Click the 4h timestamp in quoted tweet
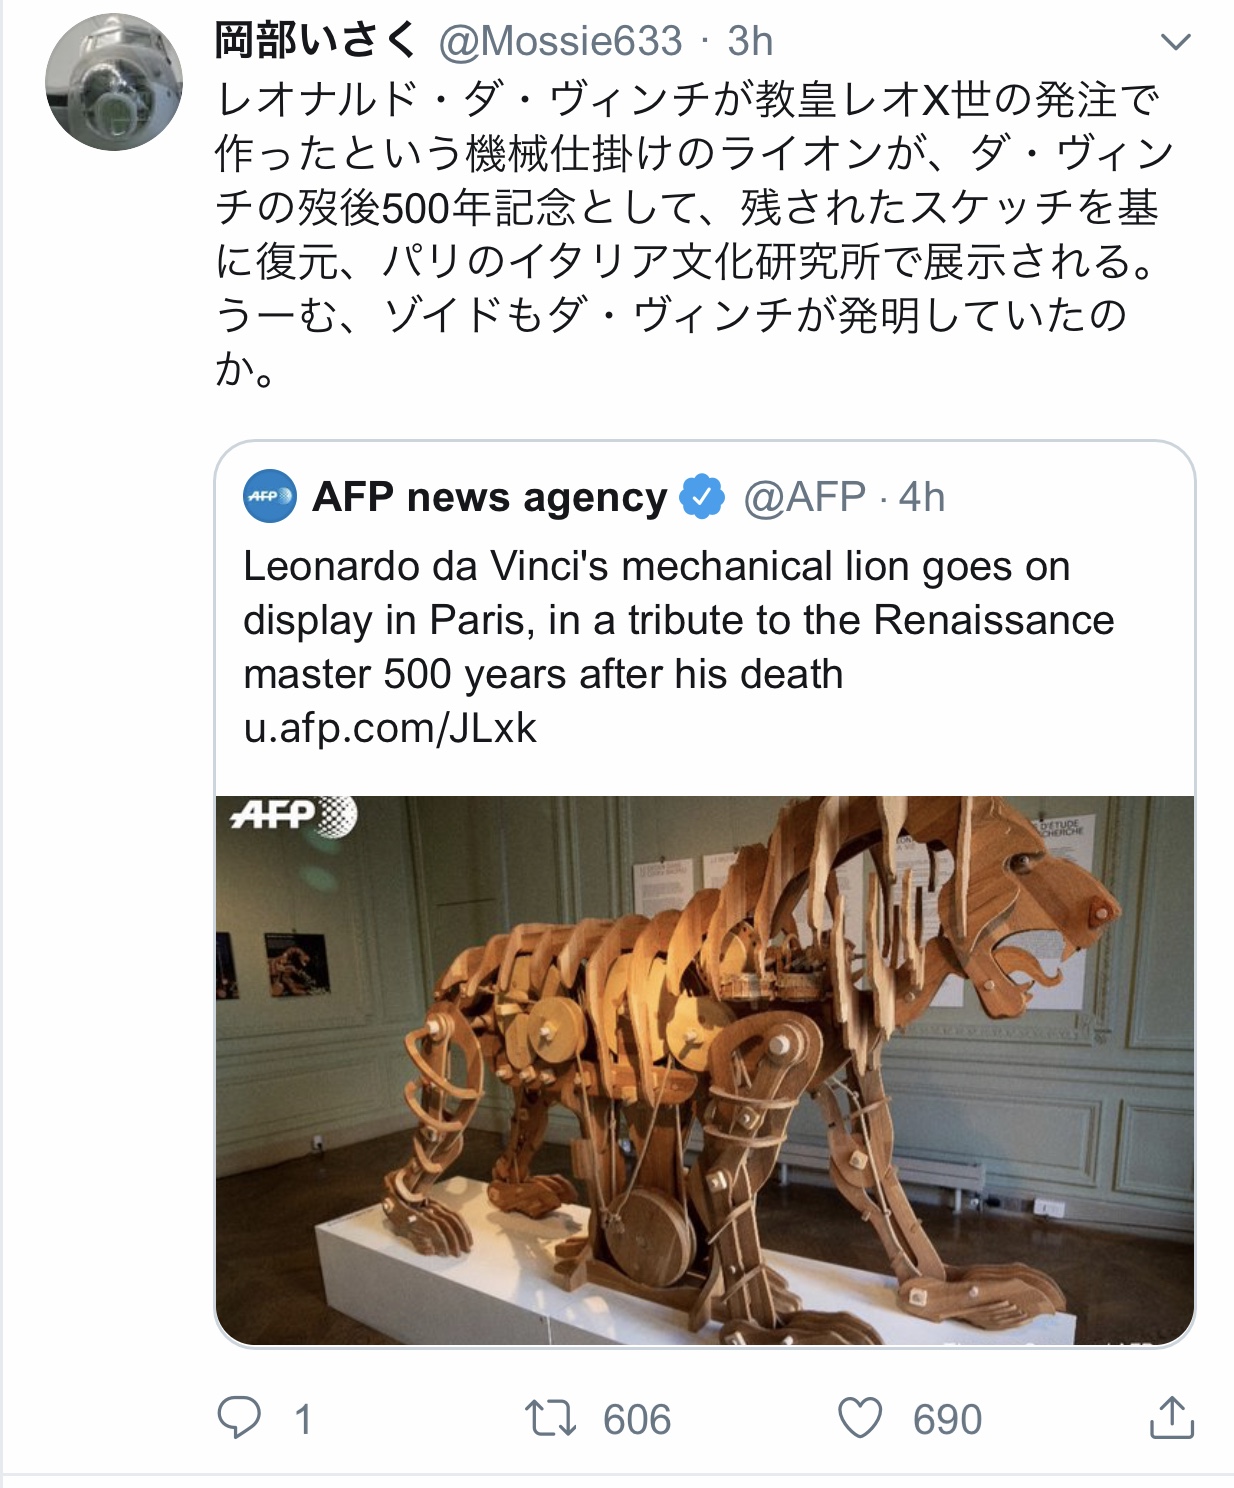The width and height of the screenshot is (1234, 1488). click(x=922, y=497)
